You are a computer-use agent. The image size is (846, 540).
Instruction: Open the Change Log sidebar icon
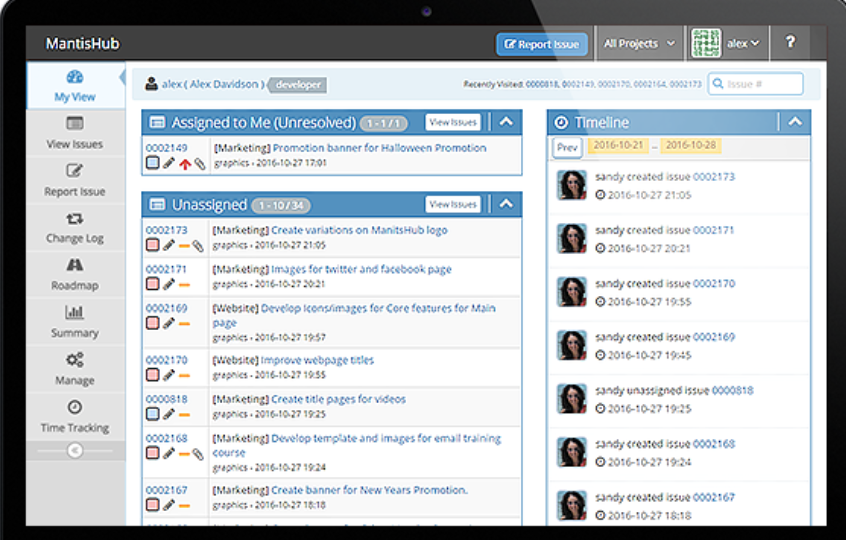tap(75, 219)
